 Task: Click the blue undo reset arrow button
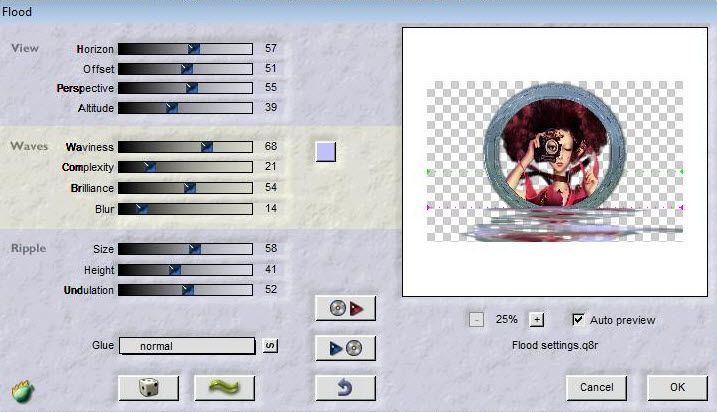tap(345, 388)
